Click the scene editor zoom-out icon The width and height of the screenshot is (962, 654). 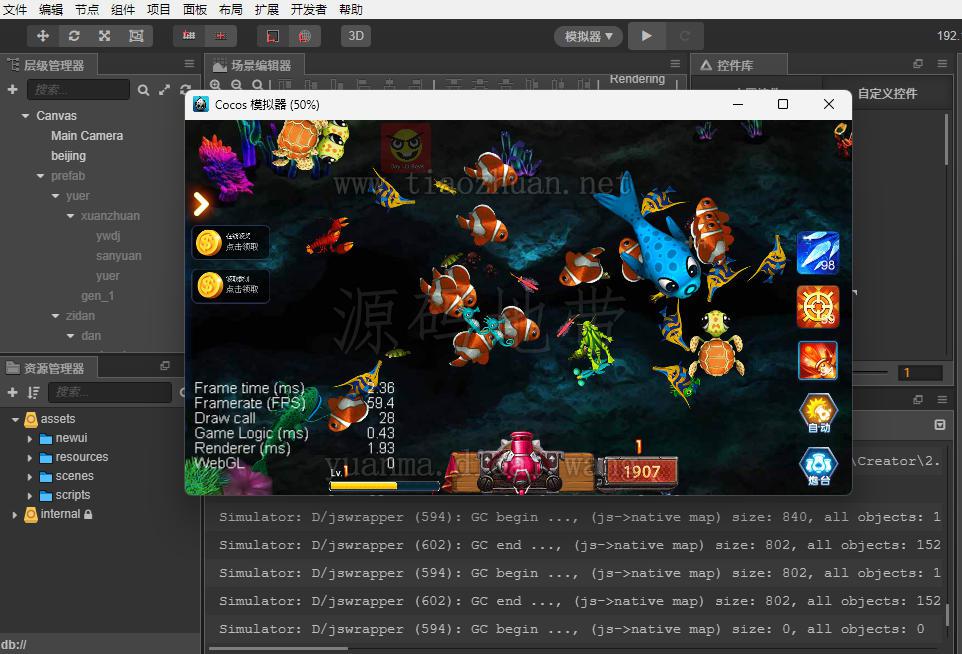click(237, 85)
